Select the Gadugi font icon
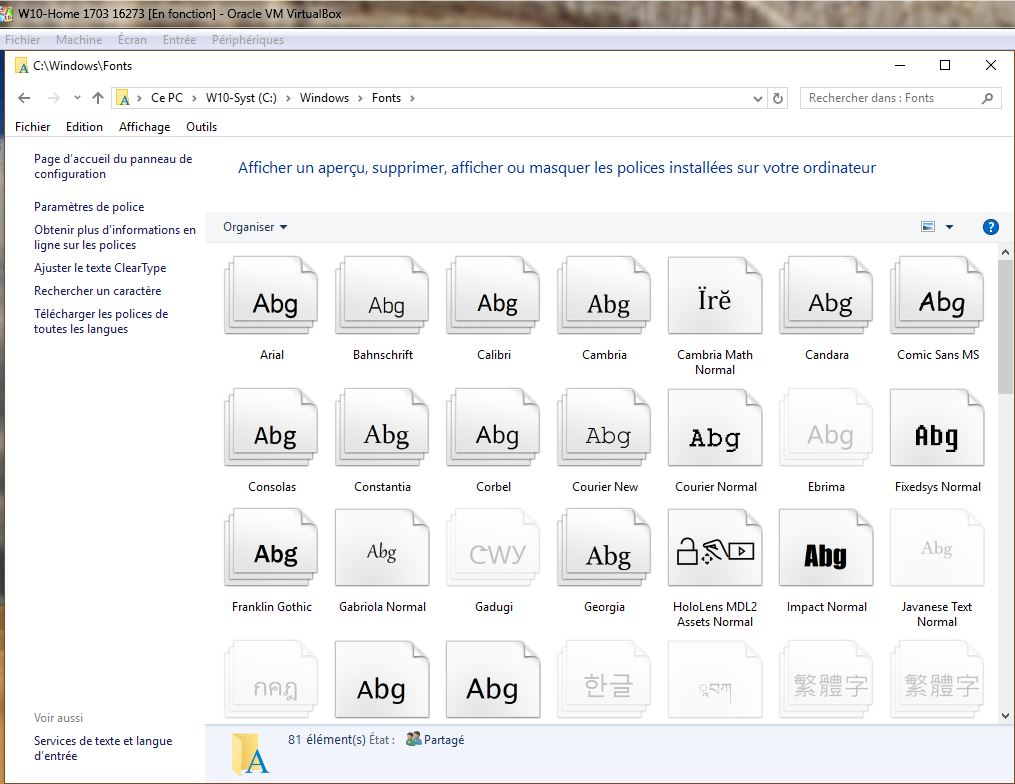This screenshot has height=784, width=1015. pos(493,547)
